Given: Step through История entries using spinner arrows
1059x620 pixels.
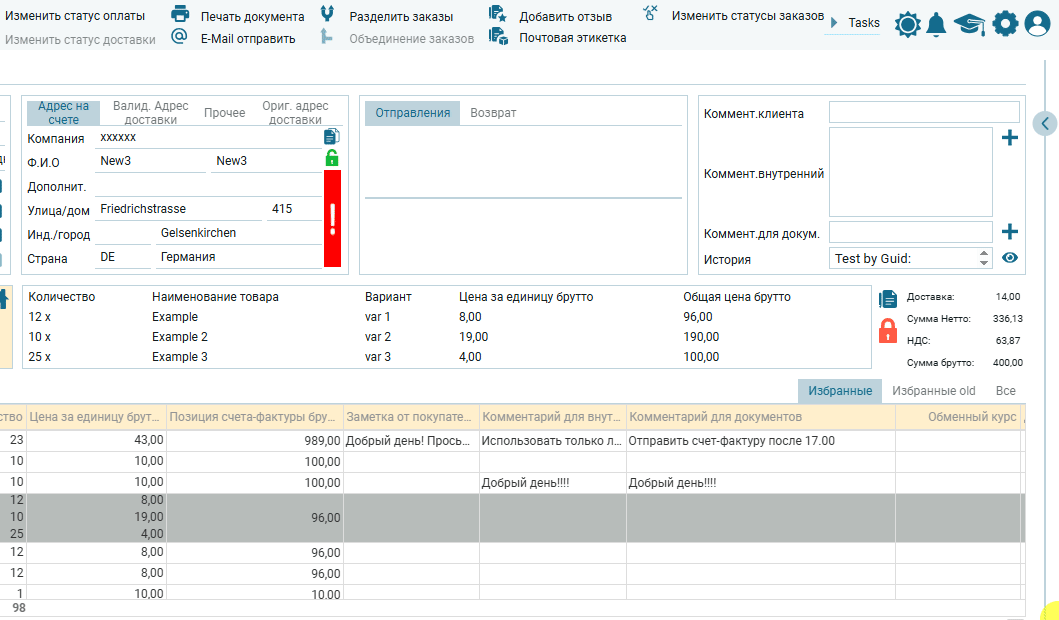Looking at the screenshot, I should pos(984,258).
